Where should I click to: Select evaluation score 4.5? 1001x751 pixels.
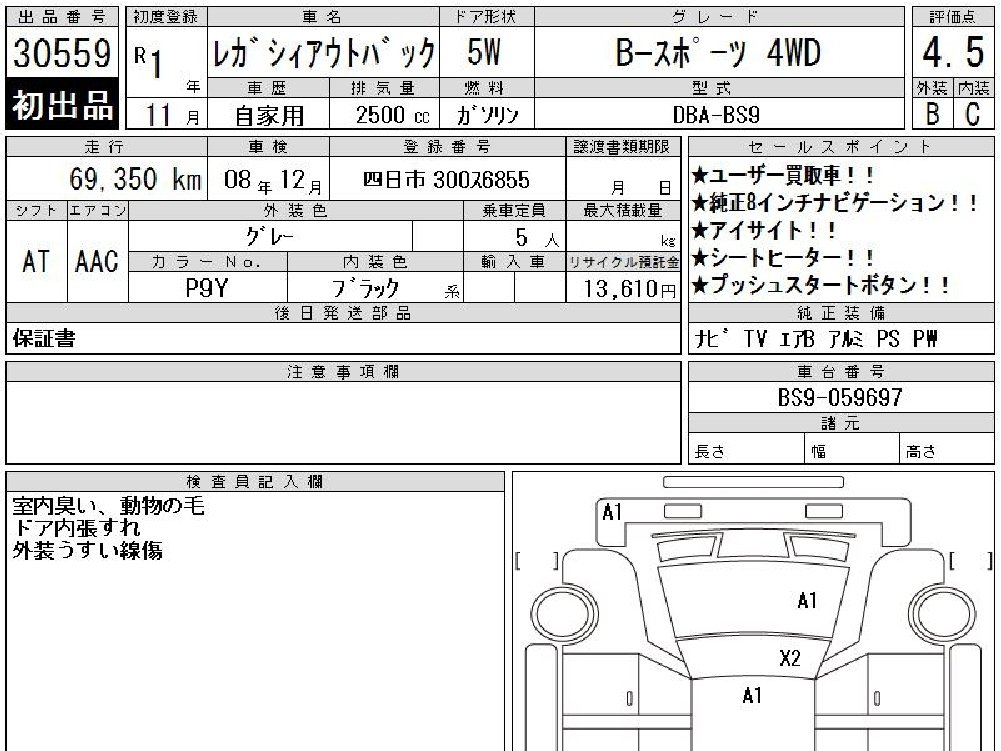point(952,52)
